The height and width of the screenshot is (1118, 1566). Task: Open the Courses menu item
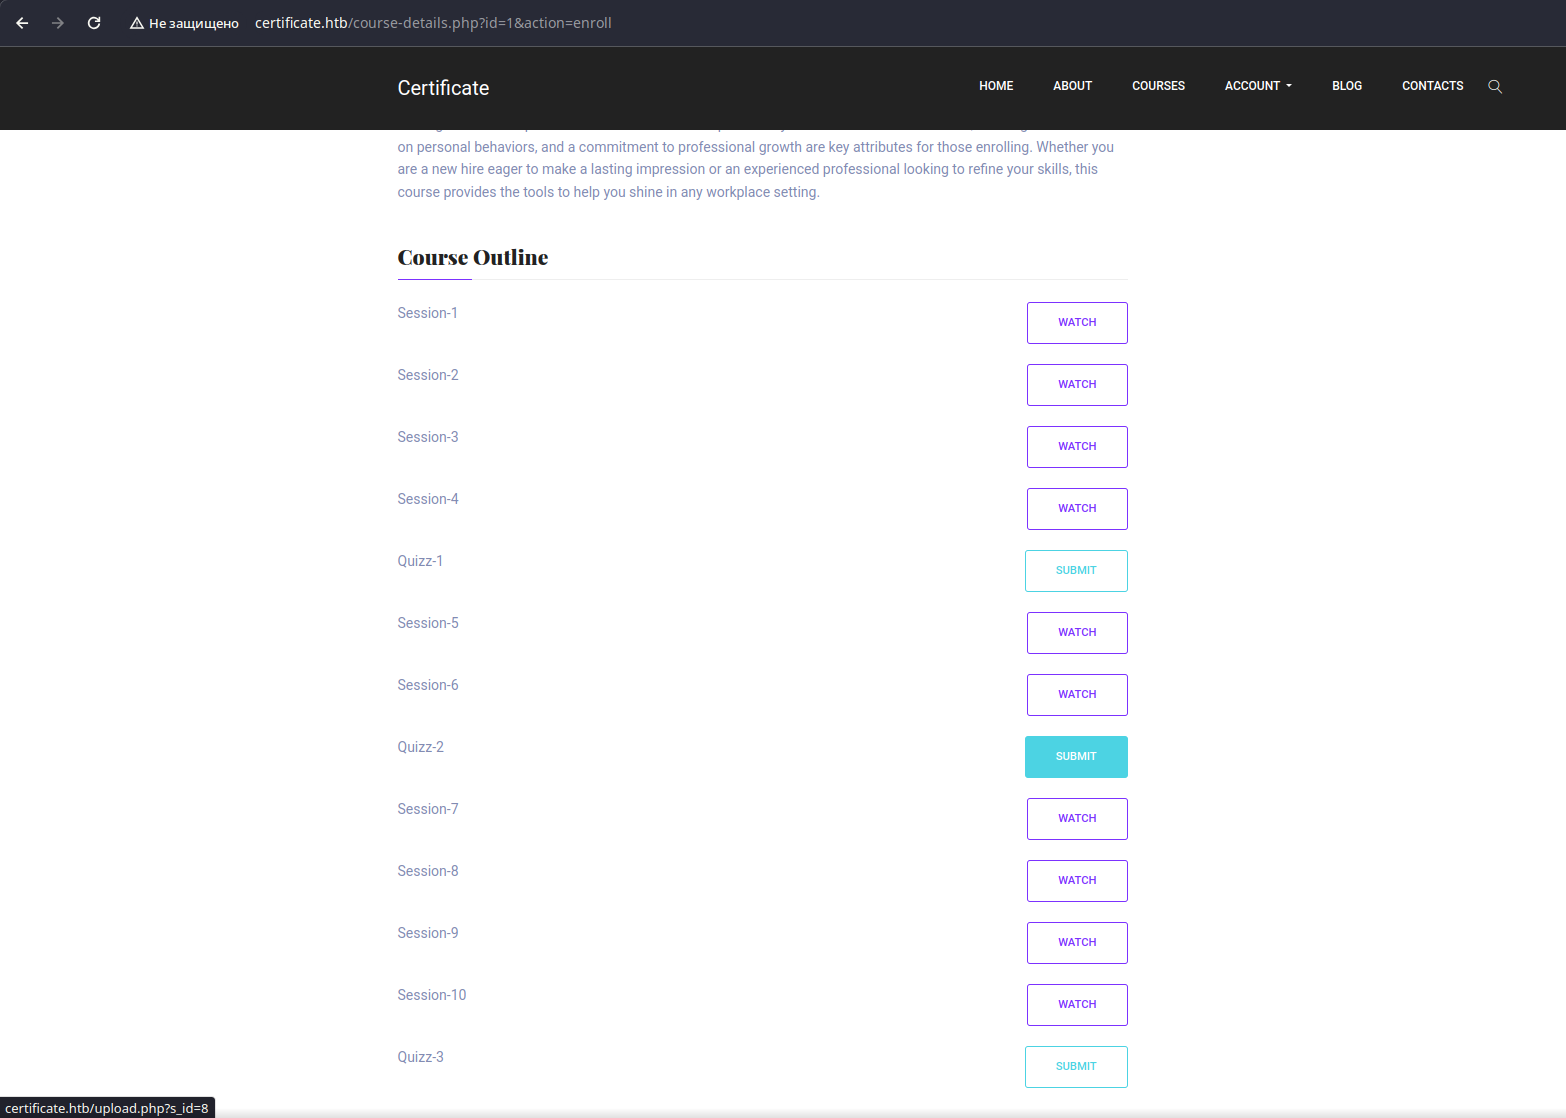[x=1158, y=86]
